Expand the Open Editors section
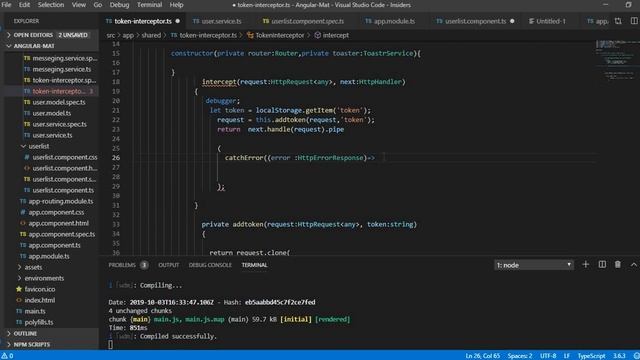 pyautogui.click(x=50, y=35)
